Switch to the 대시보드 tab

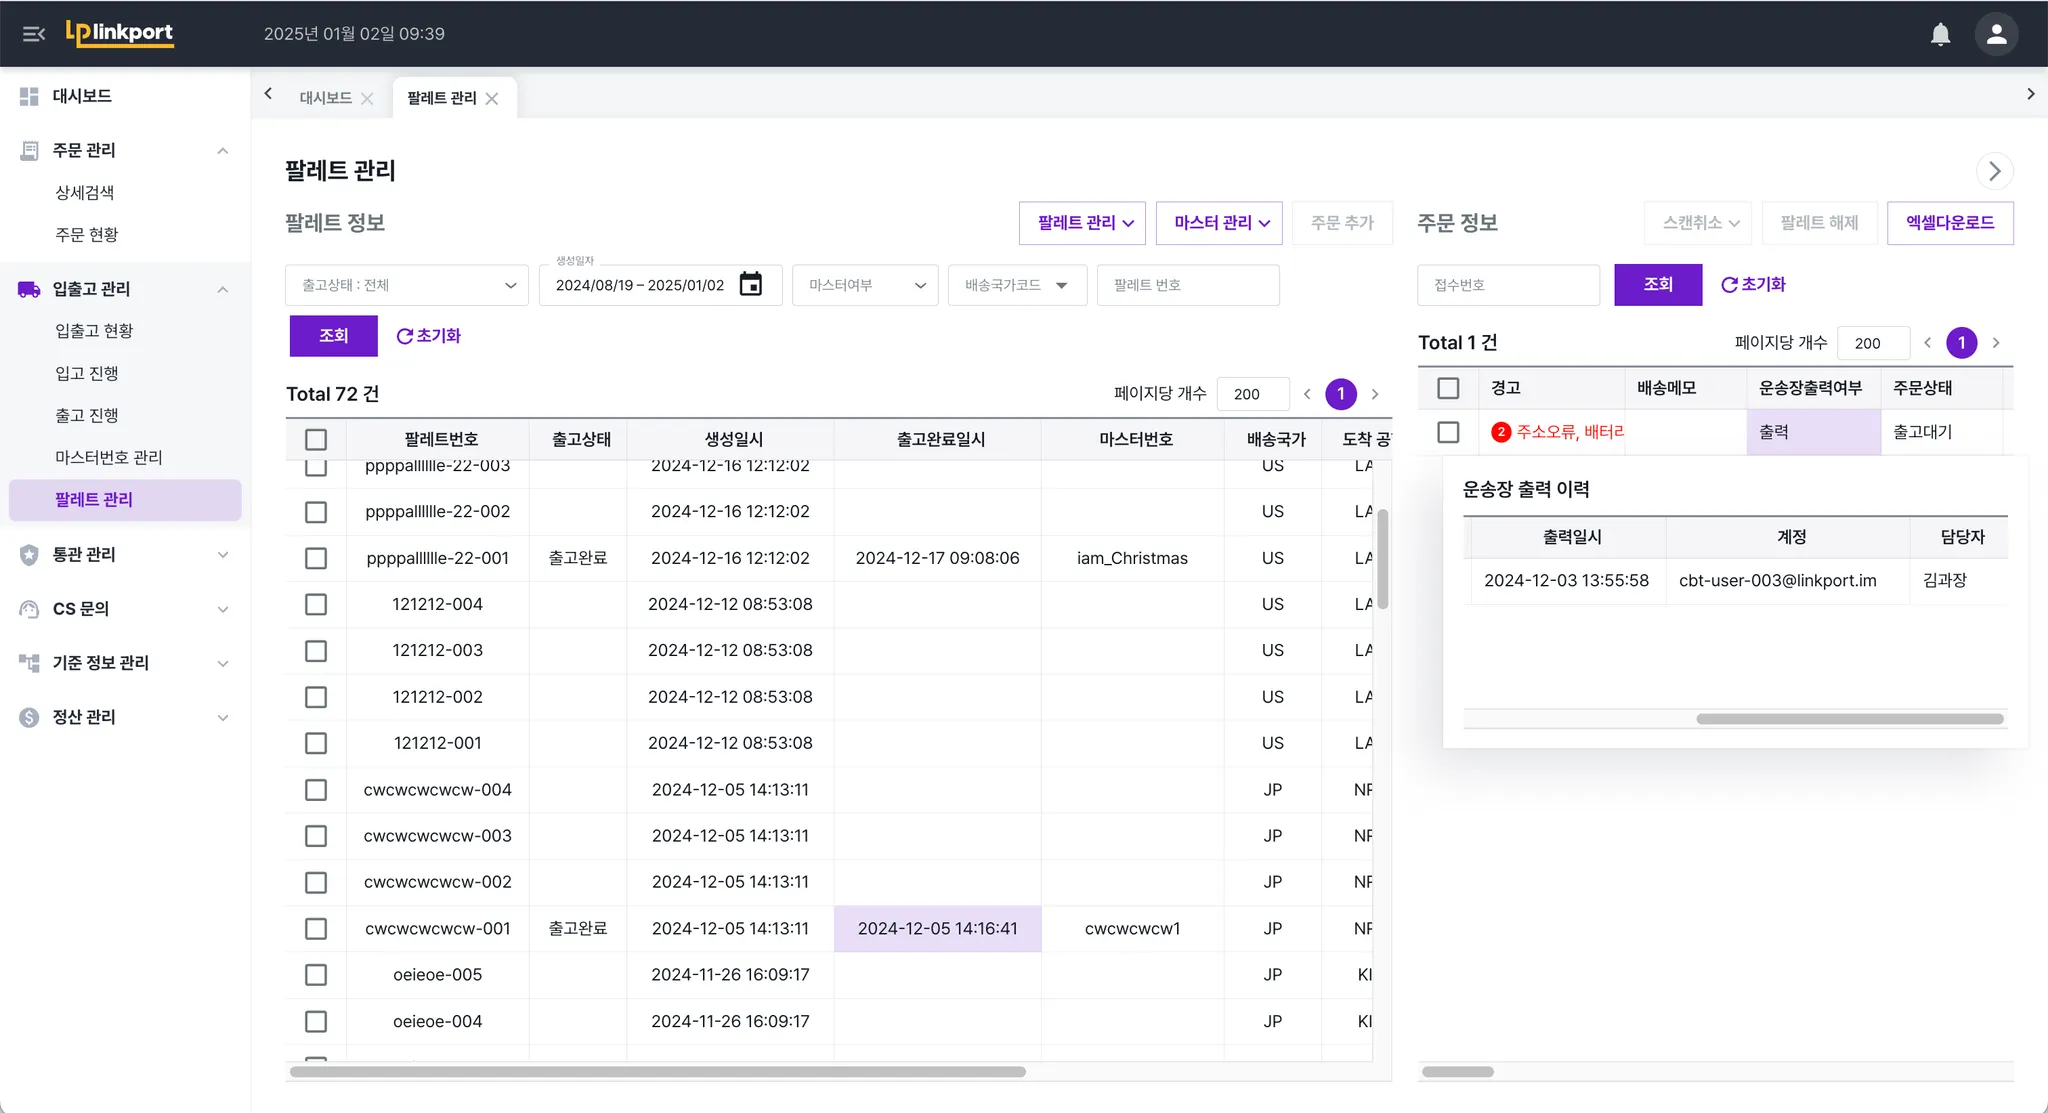pos(325,98)
